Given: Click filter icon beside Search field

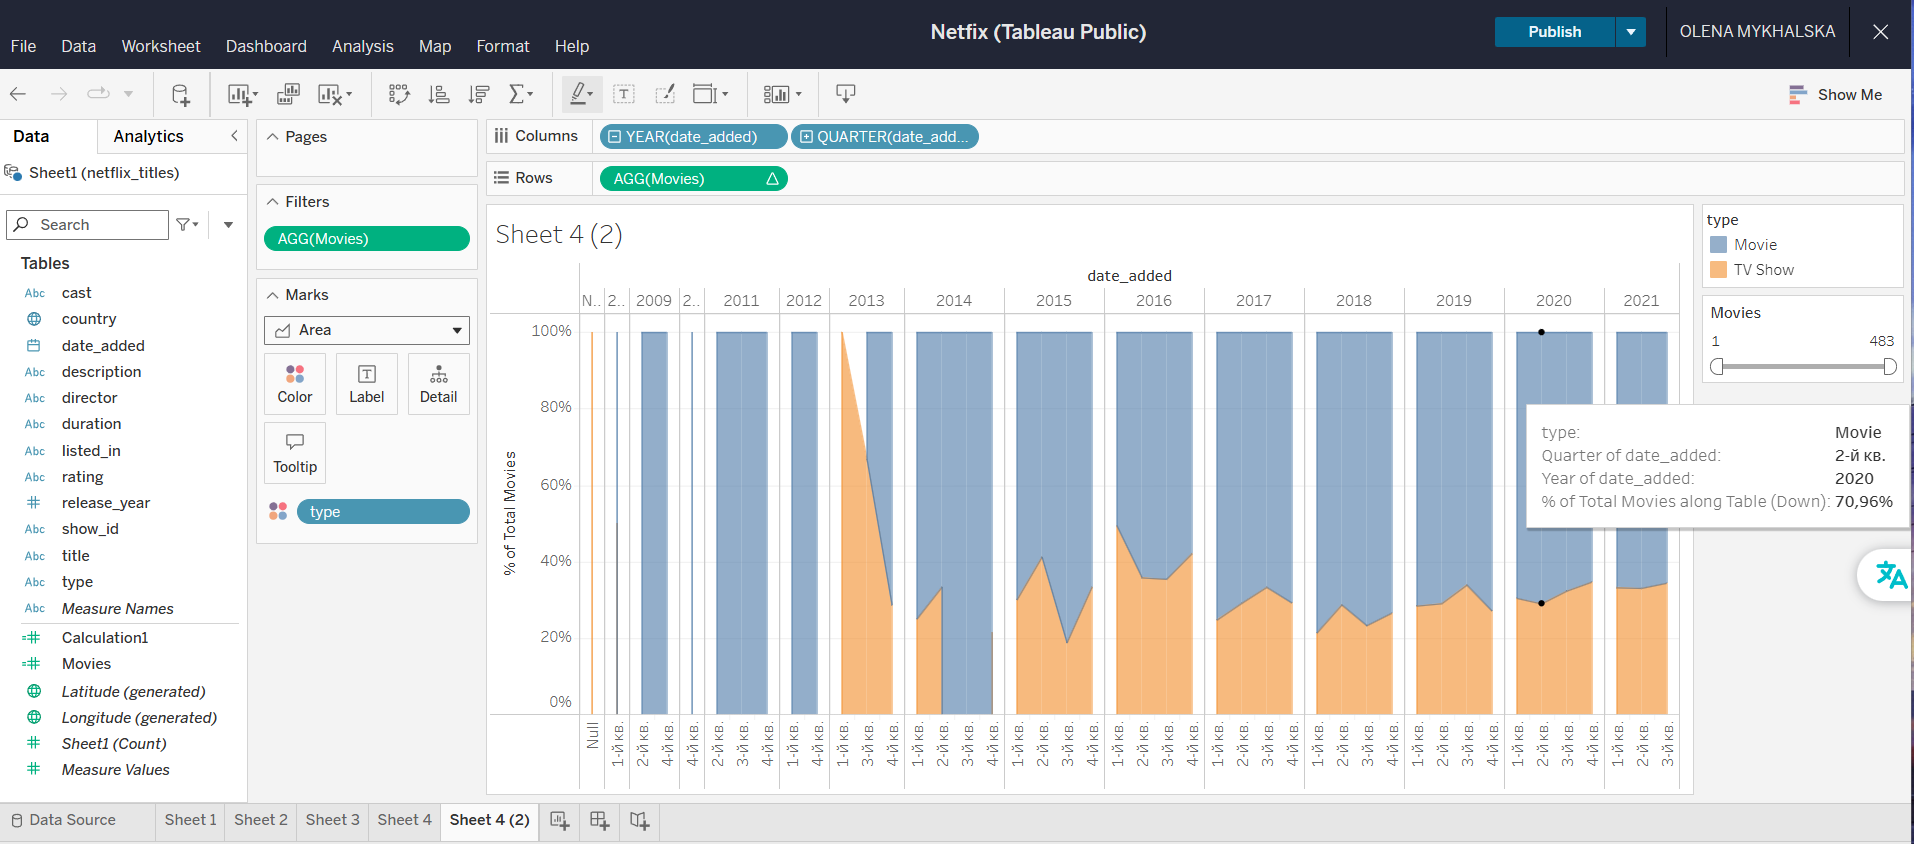Looking at the screenshot, I should [x=187, y=225].
